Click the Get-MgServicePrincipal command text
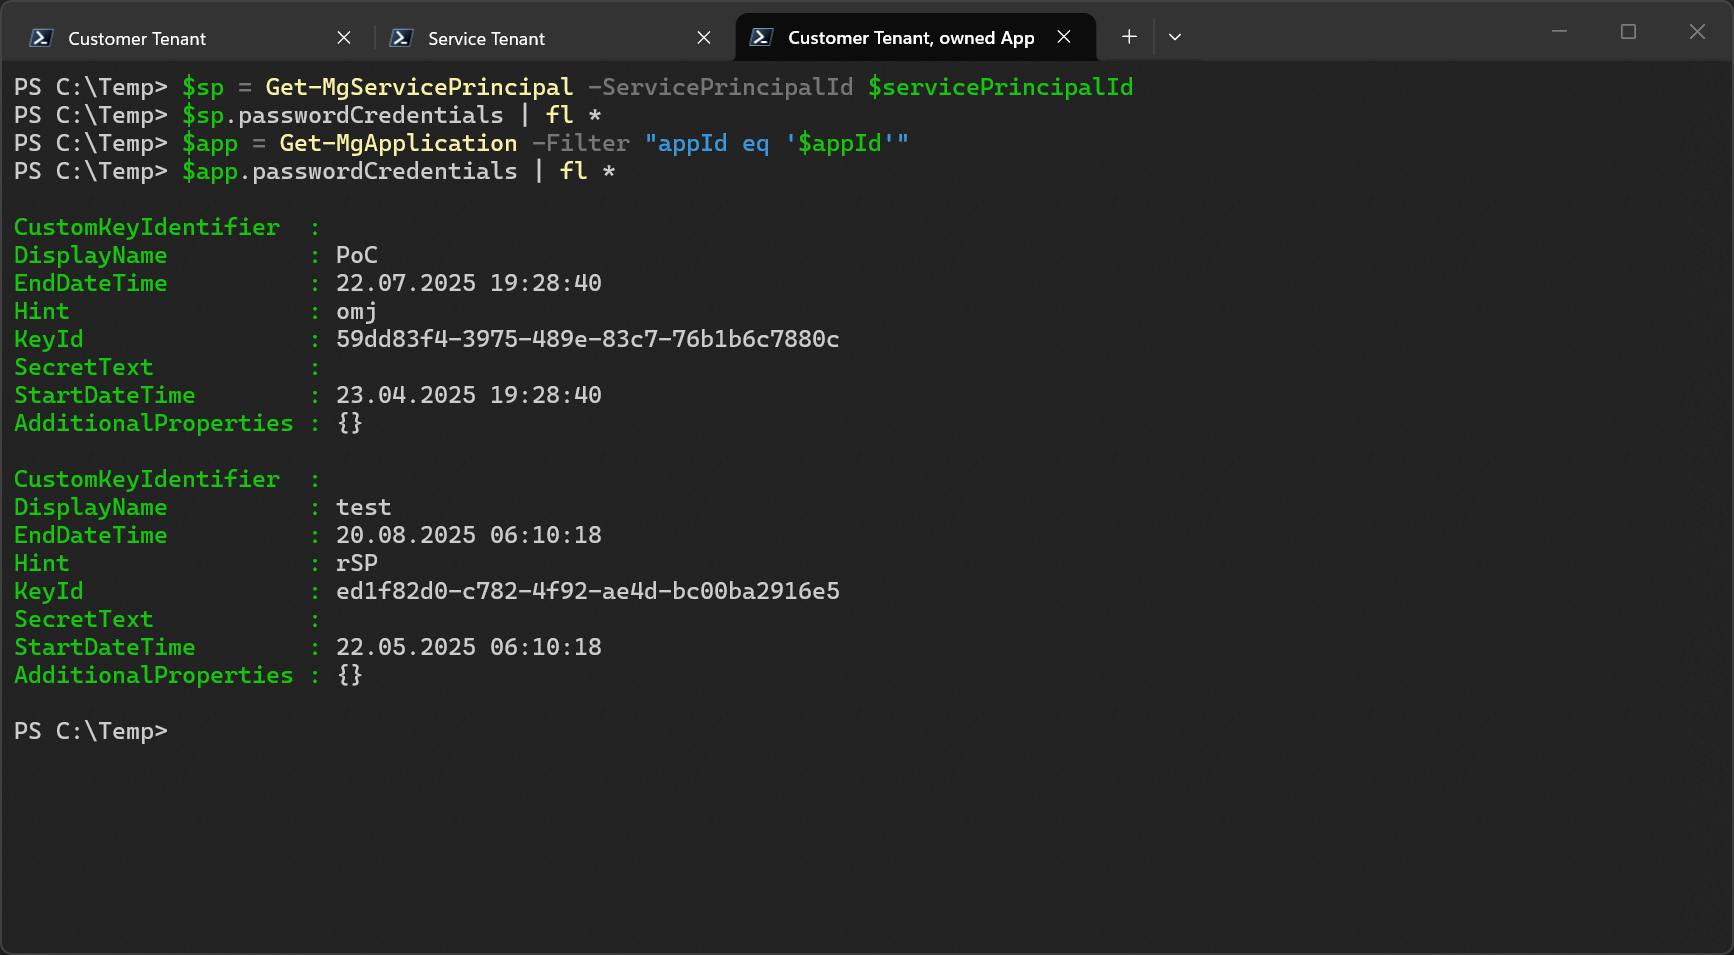The image size is (1734, 955). (x=418, y=87)
